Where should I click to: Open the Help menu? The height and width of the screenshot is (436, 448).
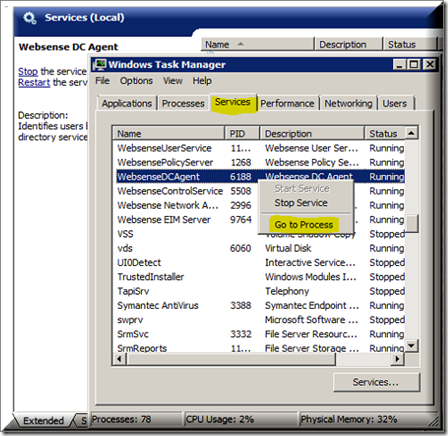click(x=202, y=81)
